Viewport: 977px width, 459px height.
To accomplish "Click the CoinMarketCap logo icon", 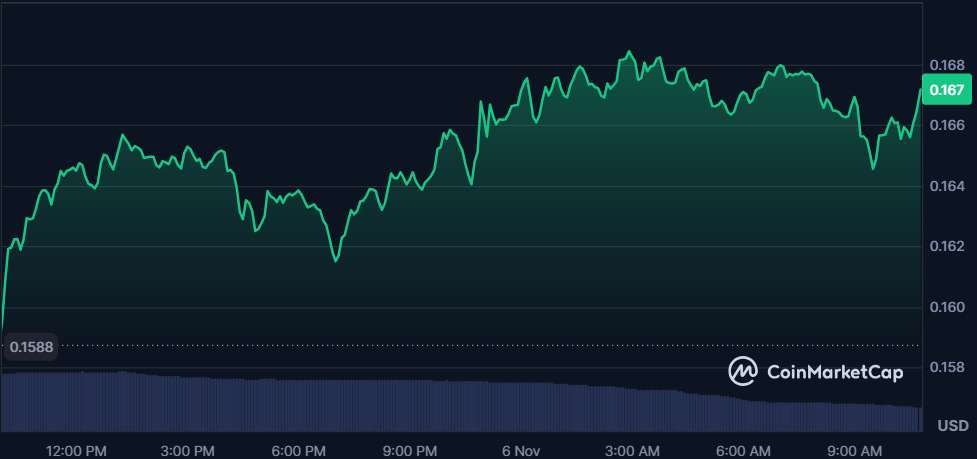I will 743,371.
